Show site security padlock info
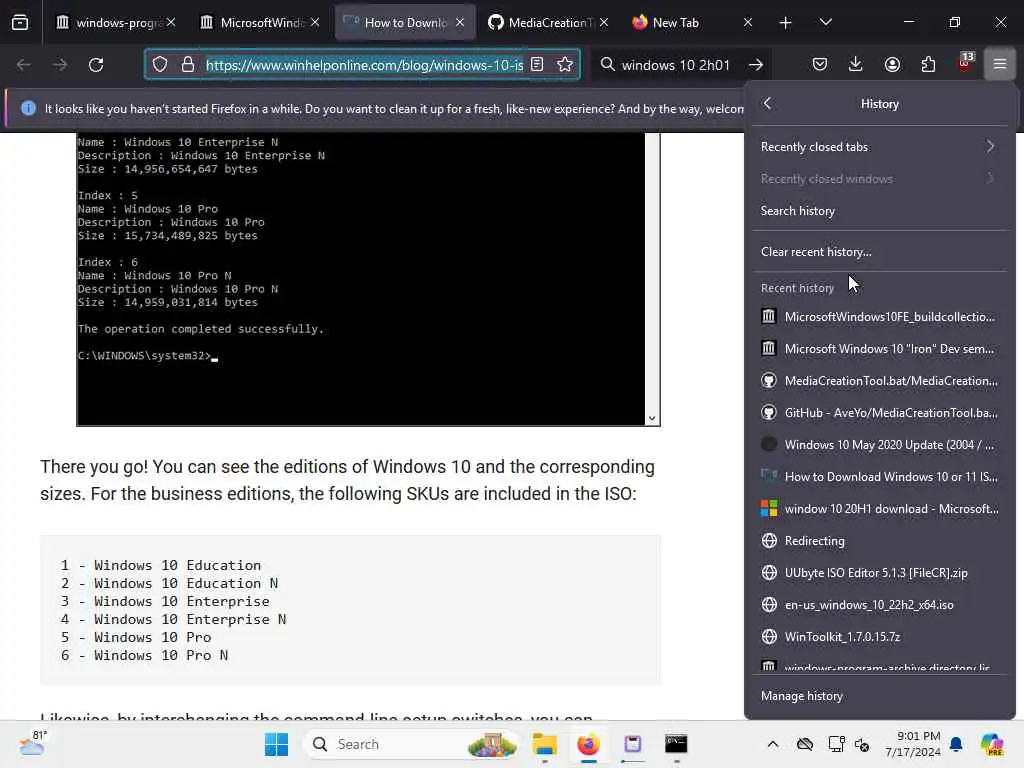Viewport: 1024px width, 768px height. point(187,65)
